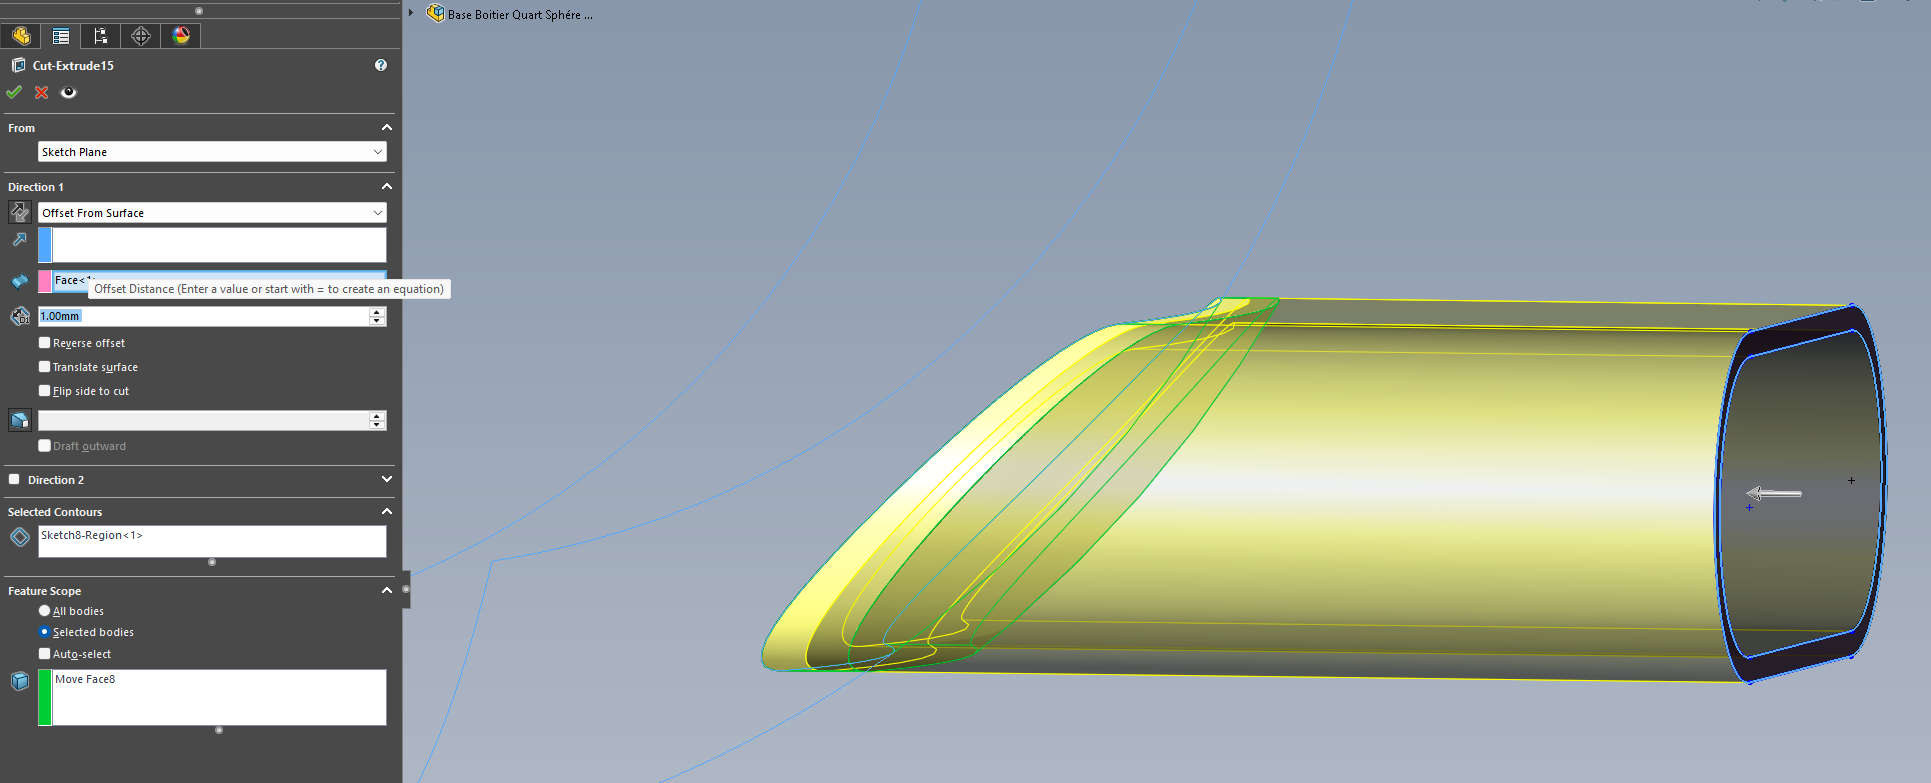Open the DimXpertManager crosshair tab

[141, 36]
